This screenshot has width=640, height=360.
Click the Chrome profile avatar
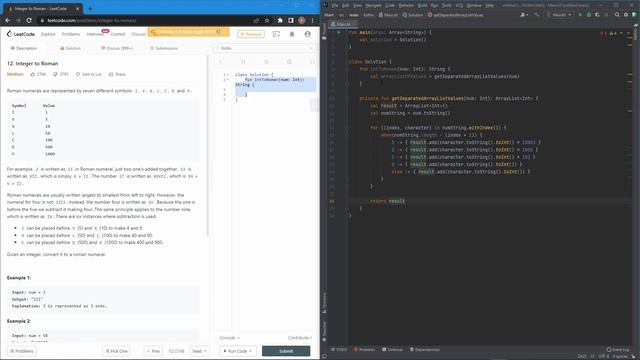coord(302,20)
